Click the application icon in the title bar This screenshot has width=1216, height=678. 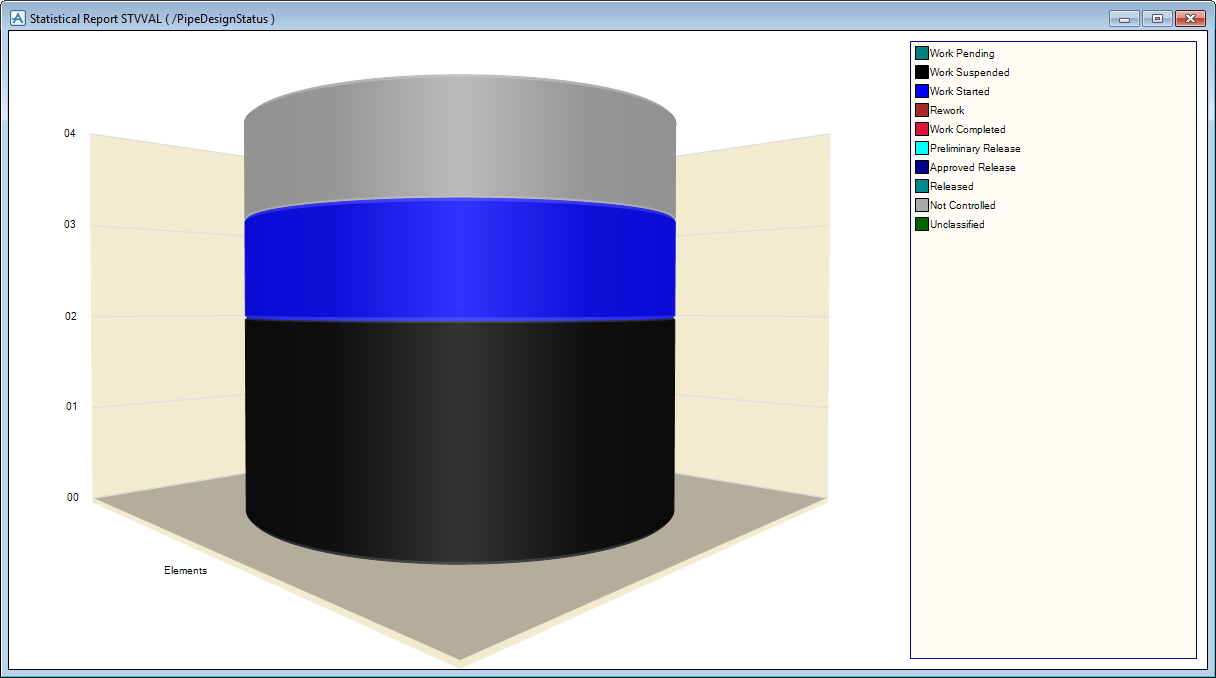point(17,18)
